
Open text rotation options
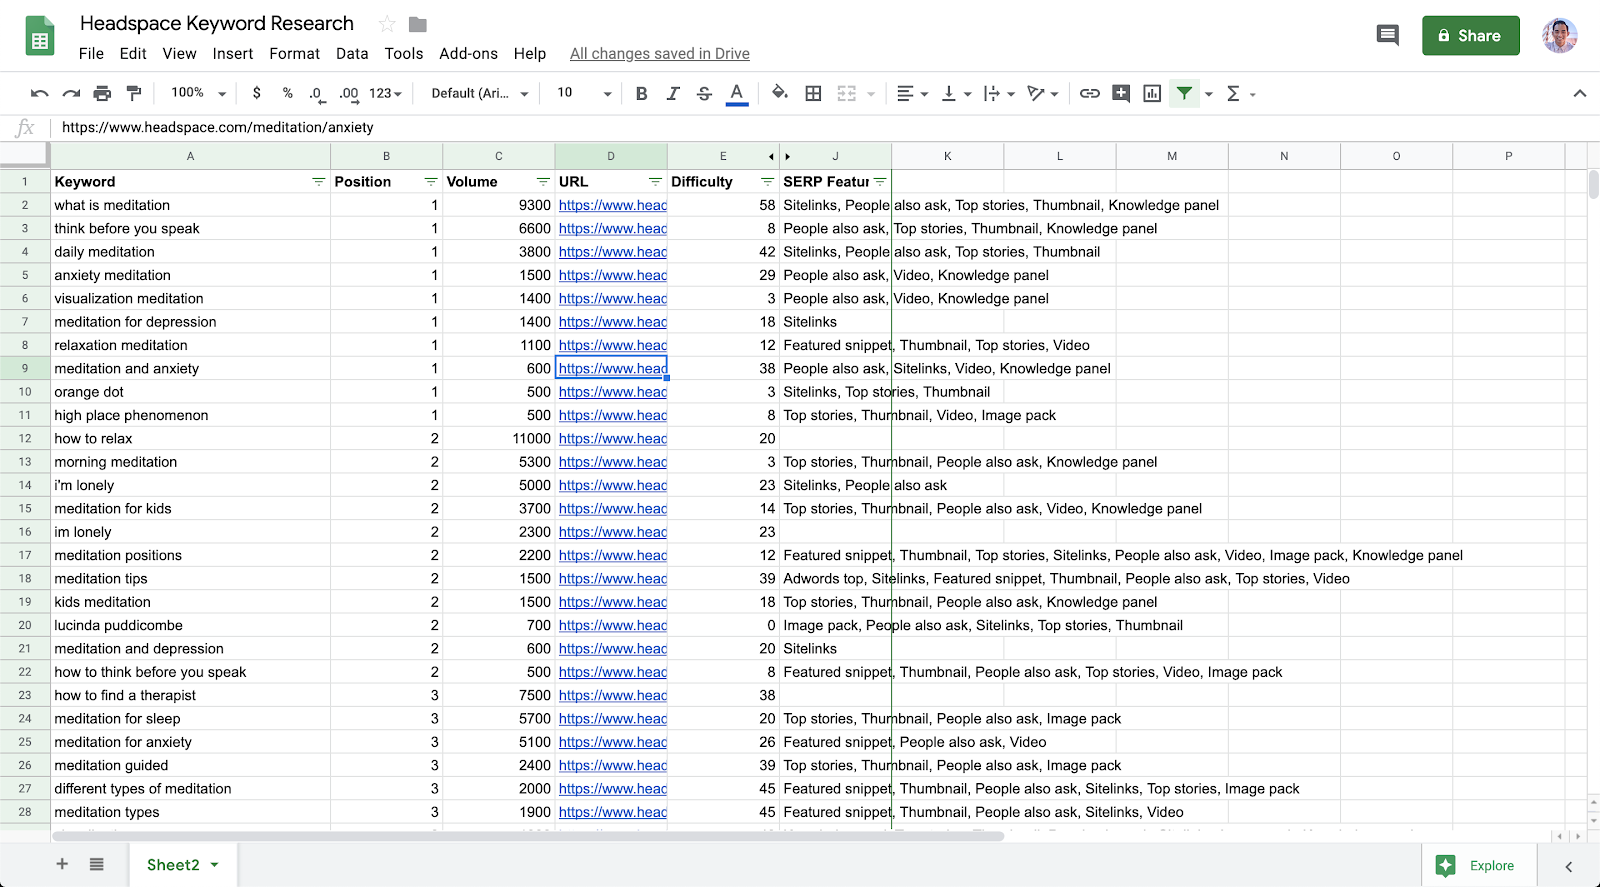1043,93
